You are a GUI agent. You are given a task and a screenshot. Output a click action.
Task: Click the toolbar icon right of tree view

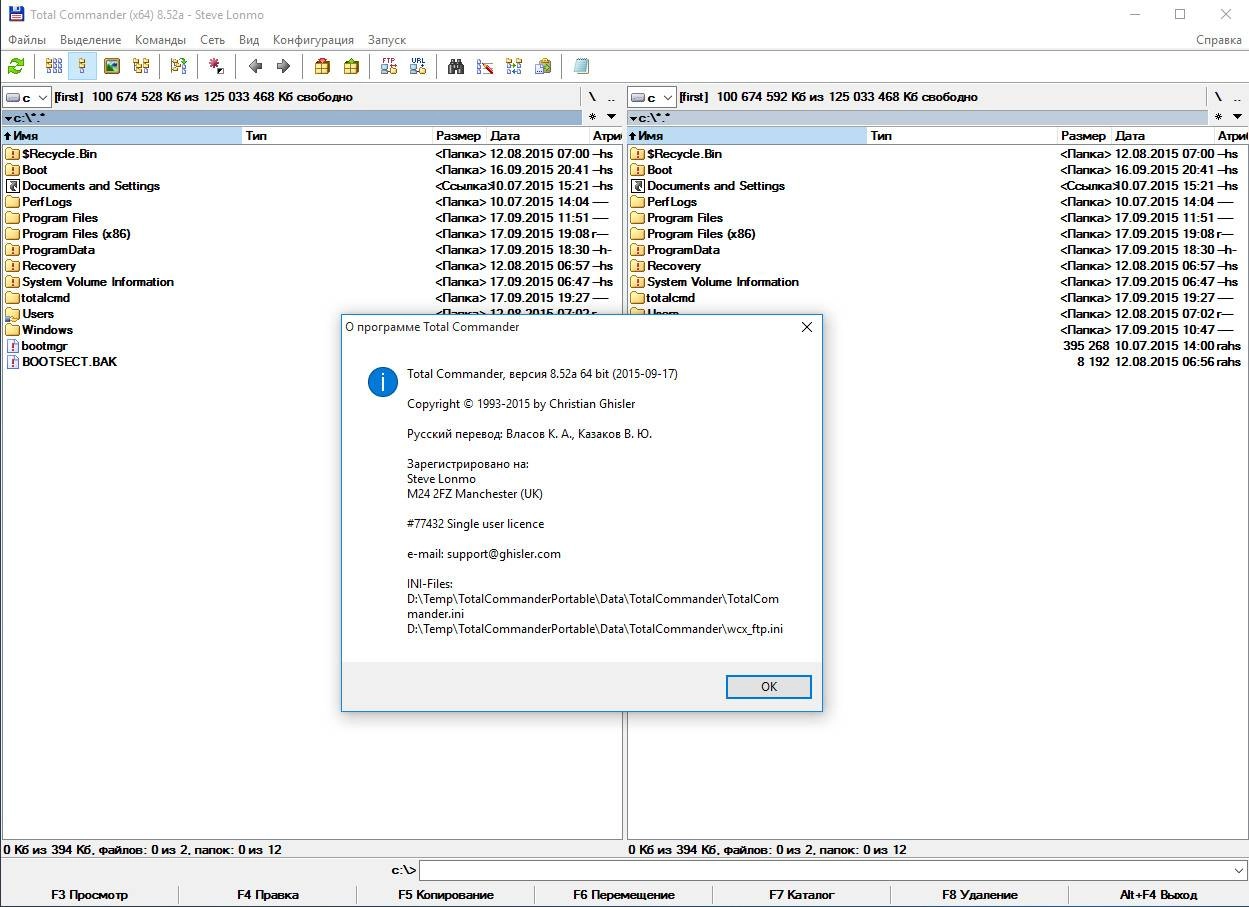point(178,66)
